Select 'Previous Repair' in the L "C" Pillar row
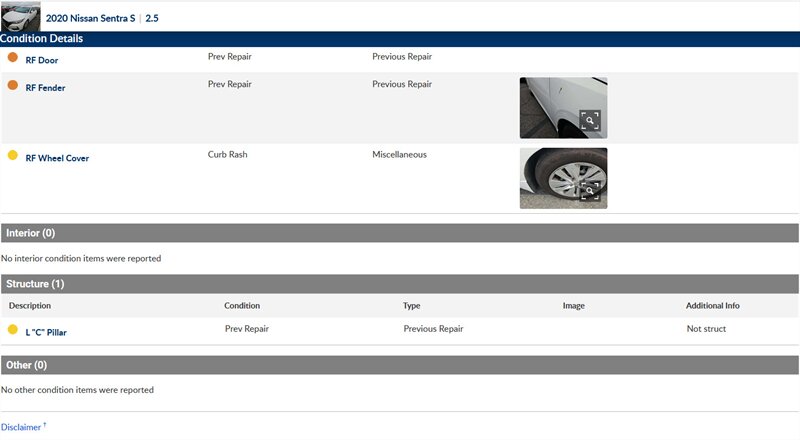This screenshot has height=440, width=800. [433, 329]
